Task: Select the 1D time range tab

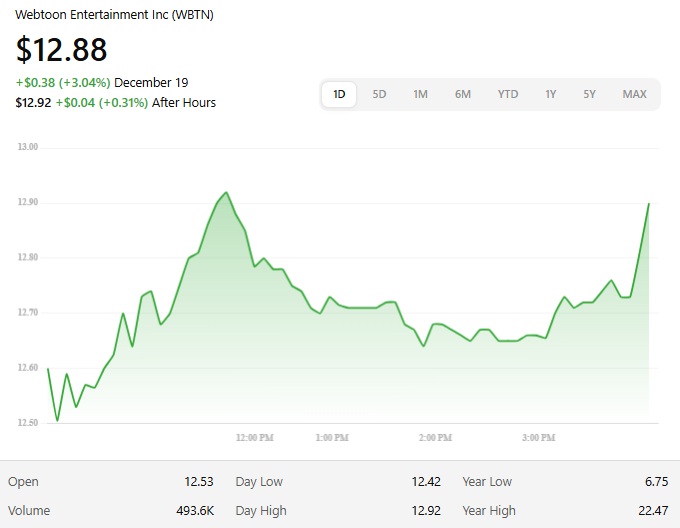Action: coord(339,94)
